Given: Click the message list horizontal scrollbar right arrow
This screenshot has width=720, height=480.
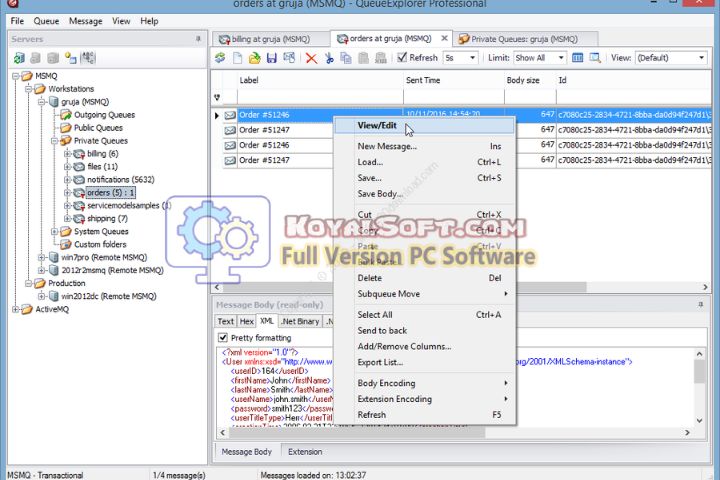Looking at the screenshot, I should pyautogui.click(x=705, y=287).
